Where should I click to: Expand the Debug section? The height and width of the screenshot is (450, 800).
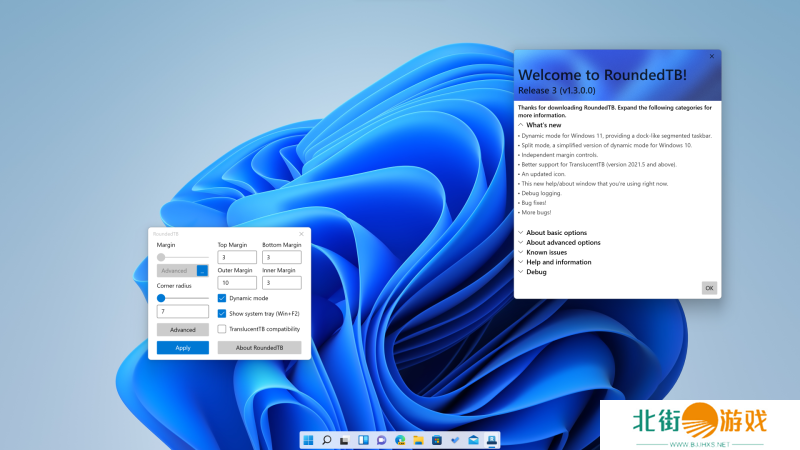(521, 272)
